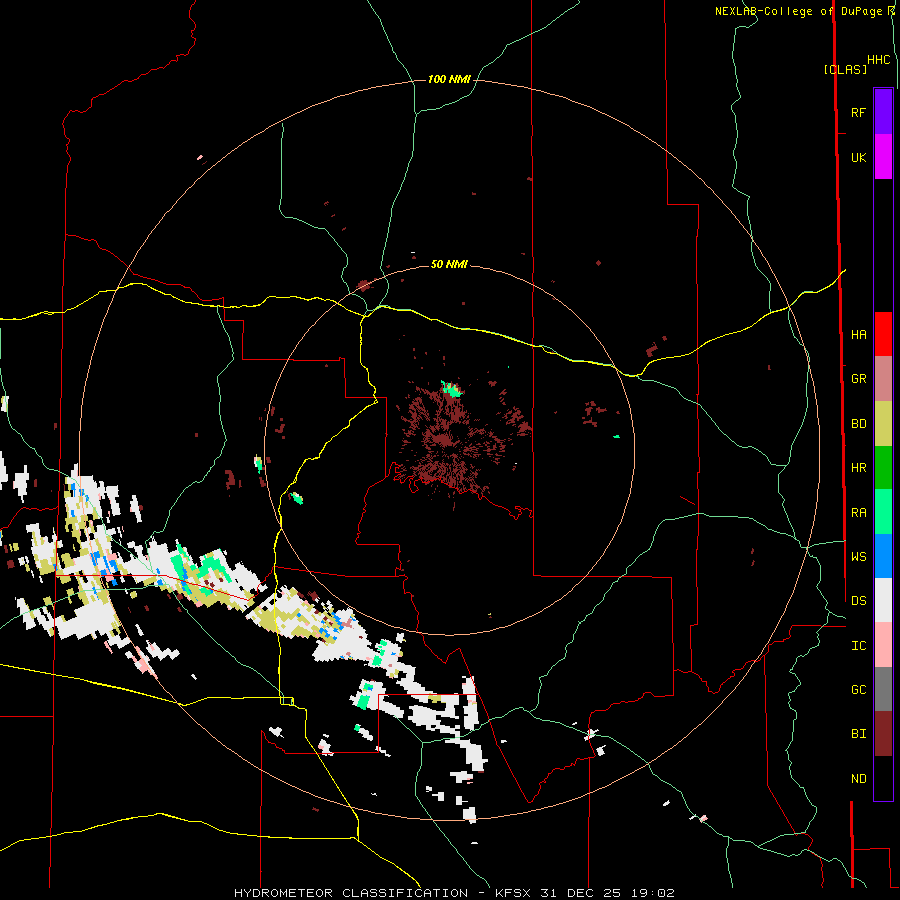This screenshot has height=900, width=900.
Task: Click the "WS" legend label text
Action: pos(858,556)
